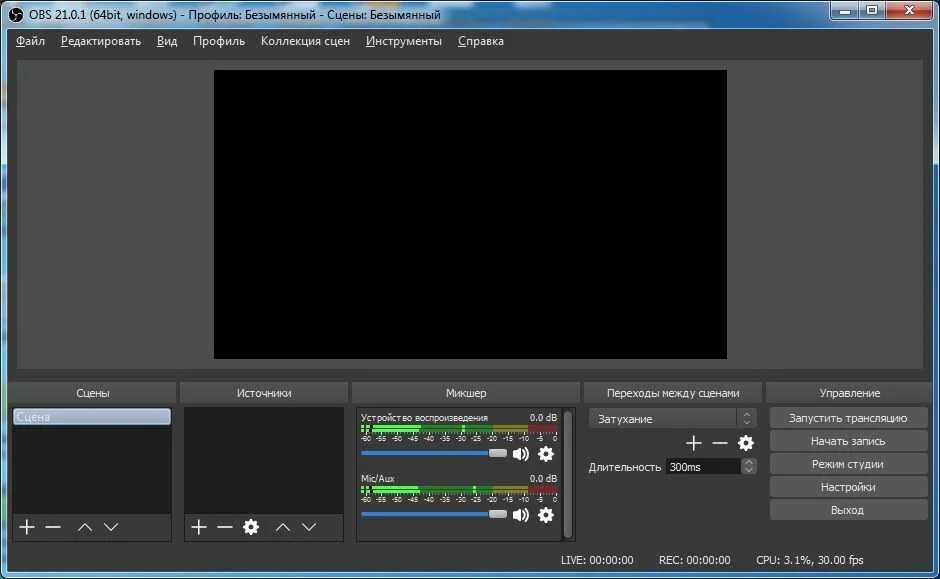
Task: Decrease Длительность with down stepper arrow
Action: pyautogui.click(x=748, y=471)
